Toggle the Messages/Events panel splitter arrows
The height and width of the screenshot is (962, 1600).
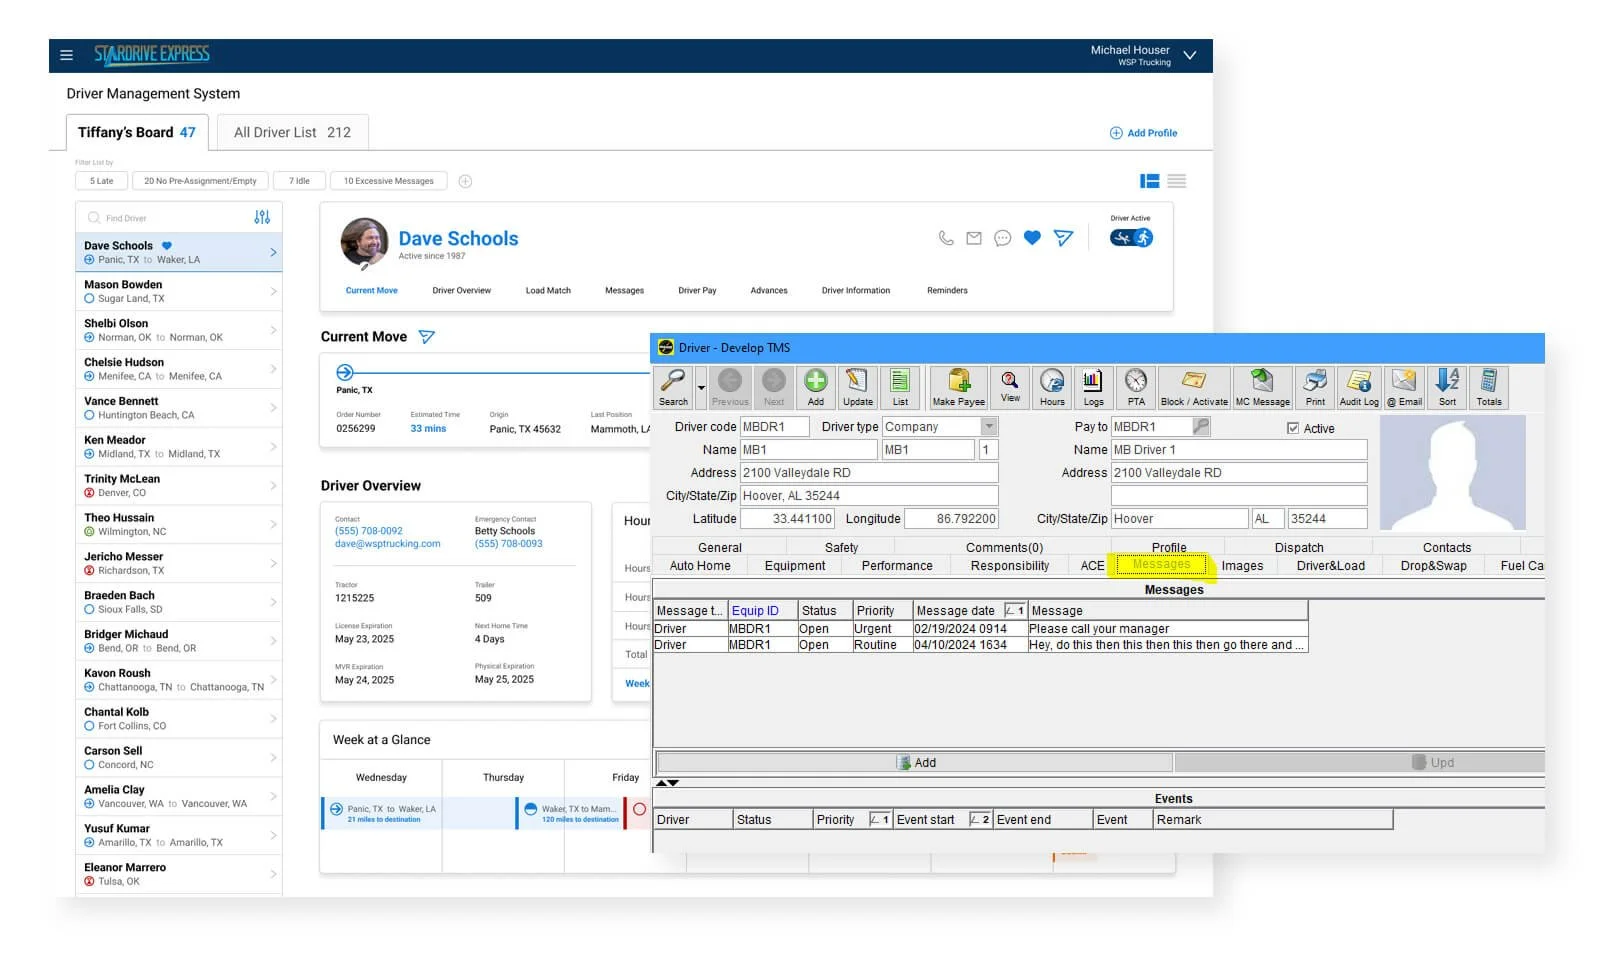[667, 783]
